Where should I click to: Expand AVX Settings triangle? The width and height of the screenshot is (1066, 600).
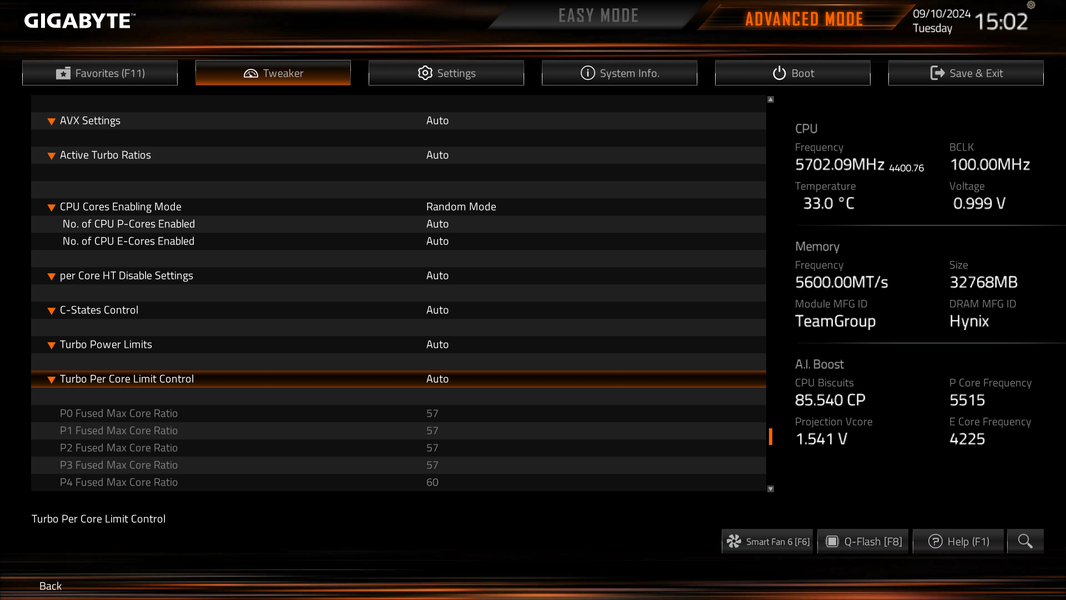pos(51,121)
